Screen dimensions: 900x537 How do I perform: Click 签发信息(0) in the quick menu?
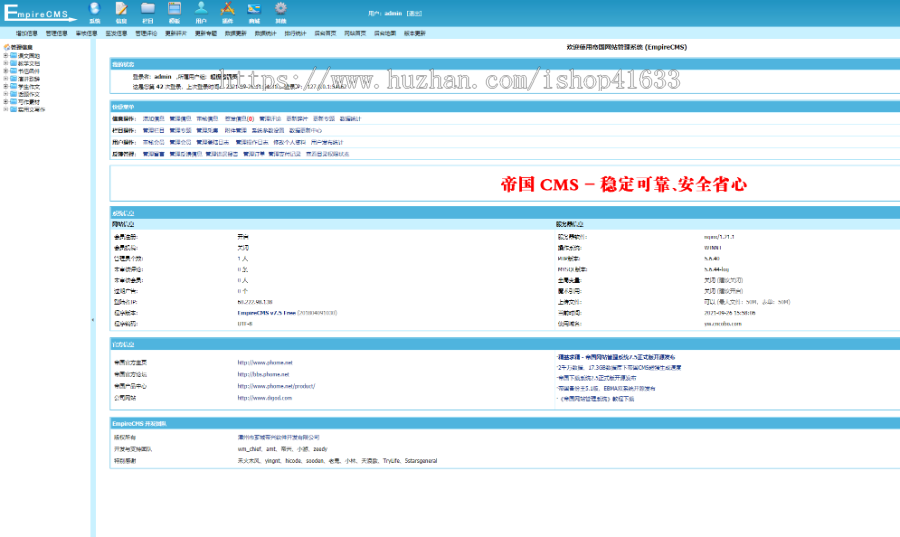tap(239, 119)
